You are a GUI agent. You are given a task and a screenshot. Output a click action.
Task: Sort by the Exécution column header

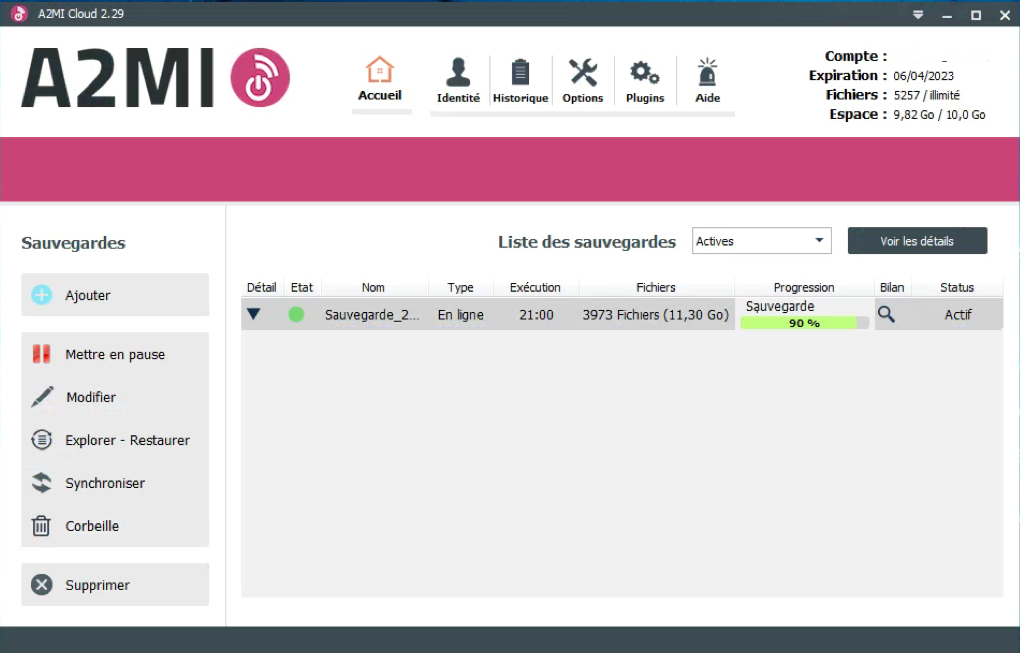tap(535, 287)
